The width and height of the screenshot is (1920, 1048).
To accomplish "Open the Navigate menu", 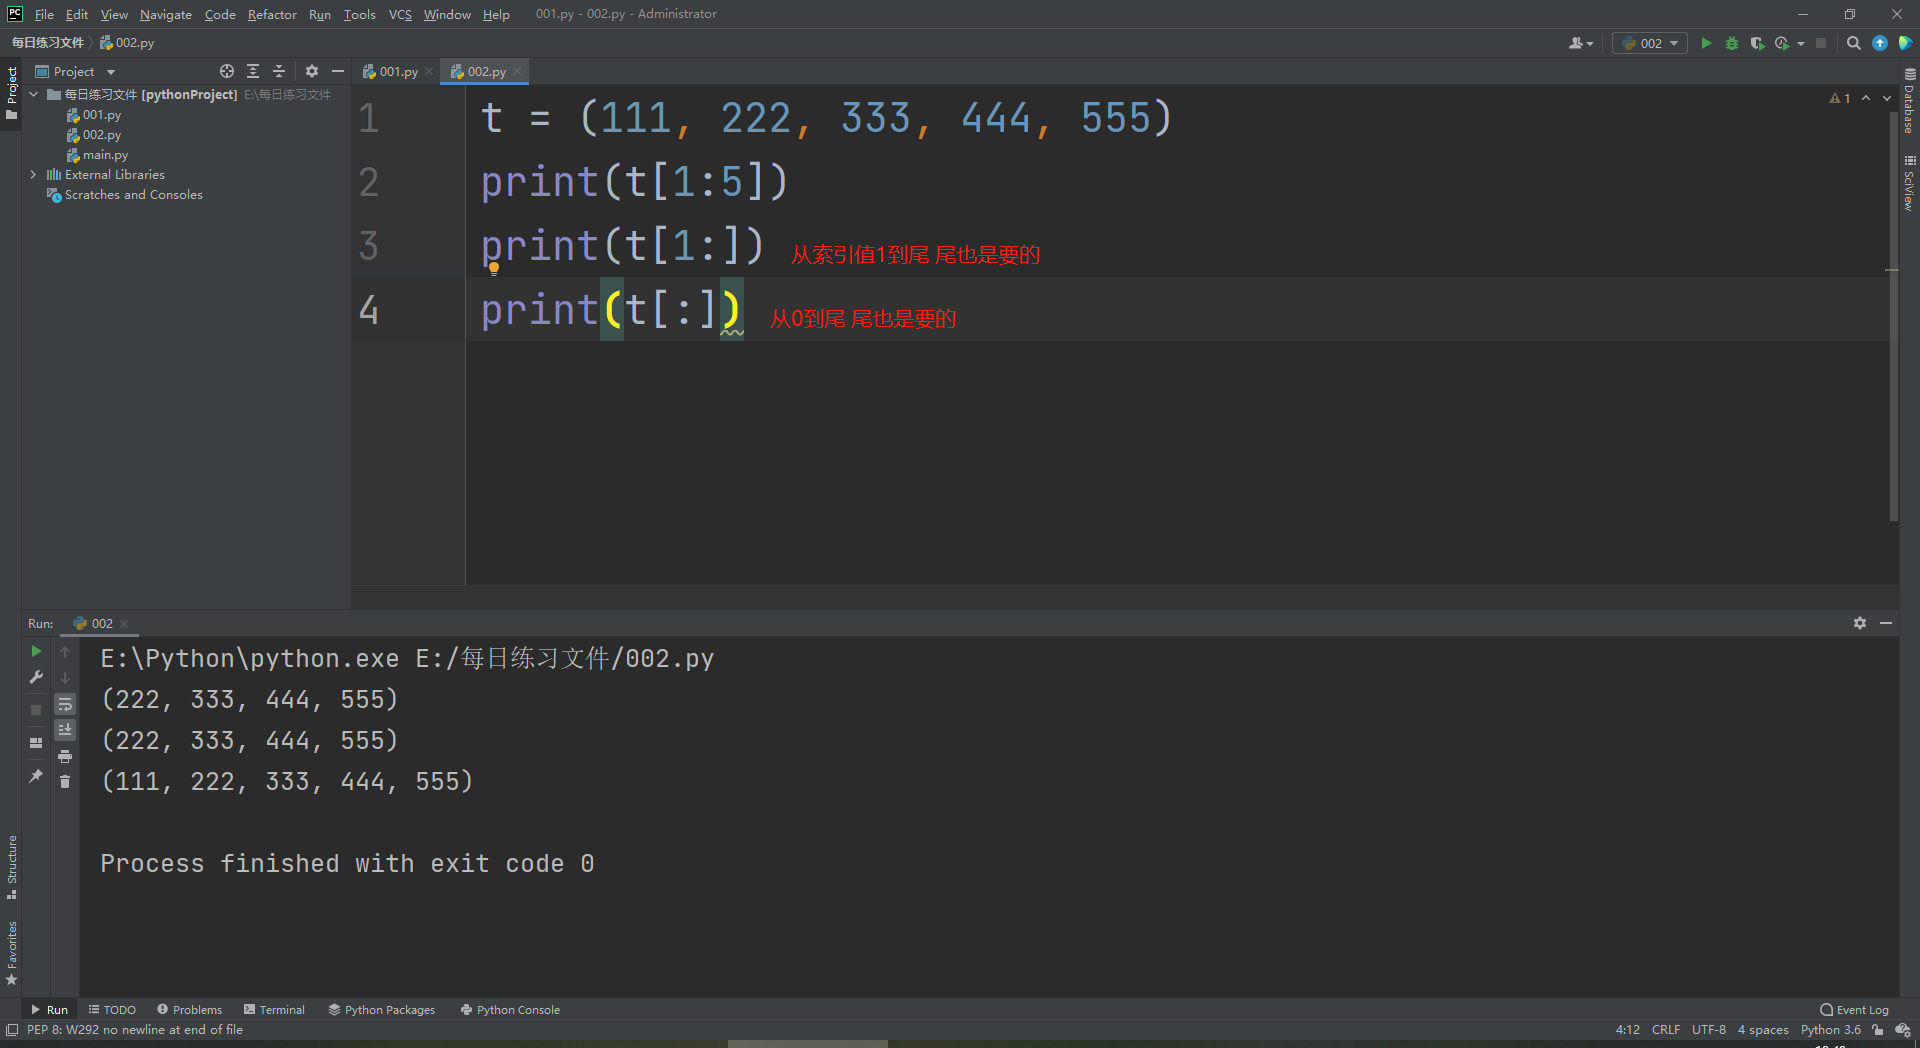I will click(x=166, y=14).
